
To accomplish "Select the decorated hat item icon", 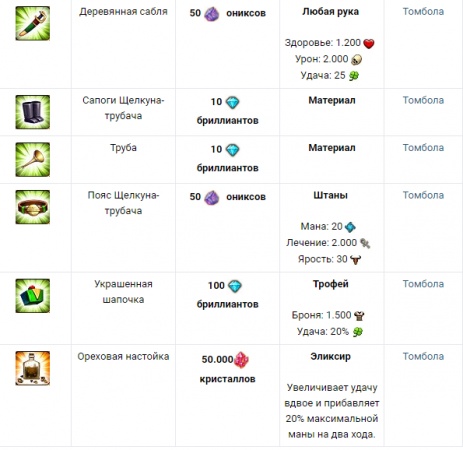I will click(33, 296).
